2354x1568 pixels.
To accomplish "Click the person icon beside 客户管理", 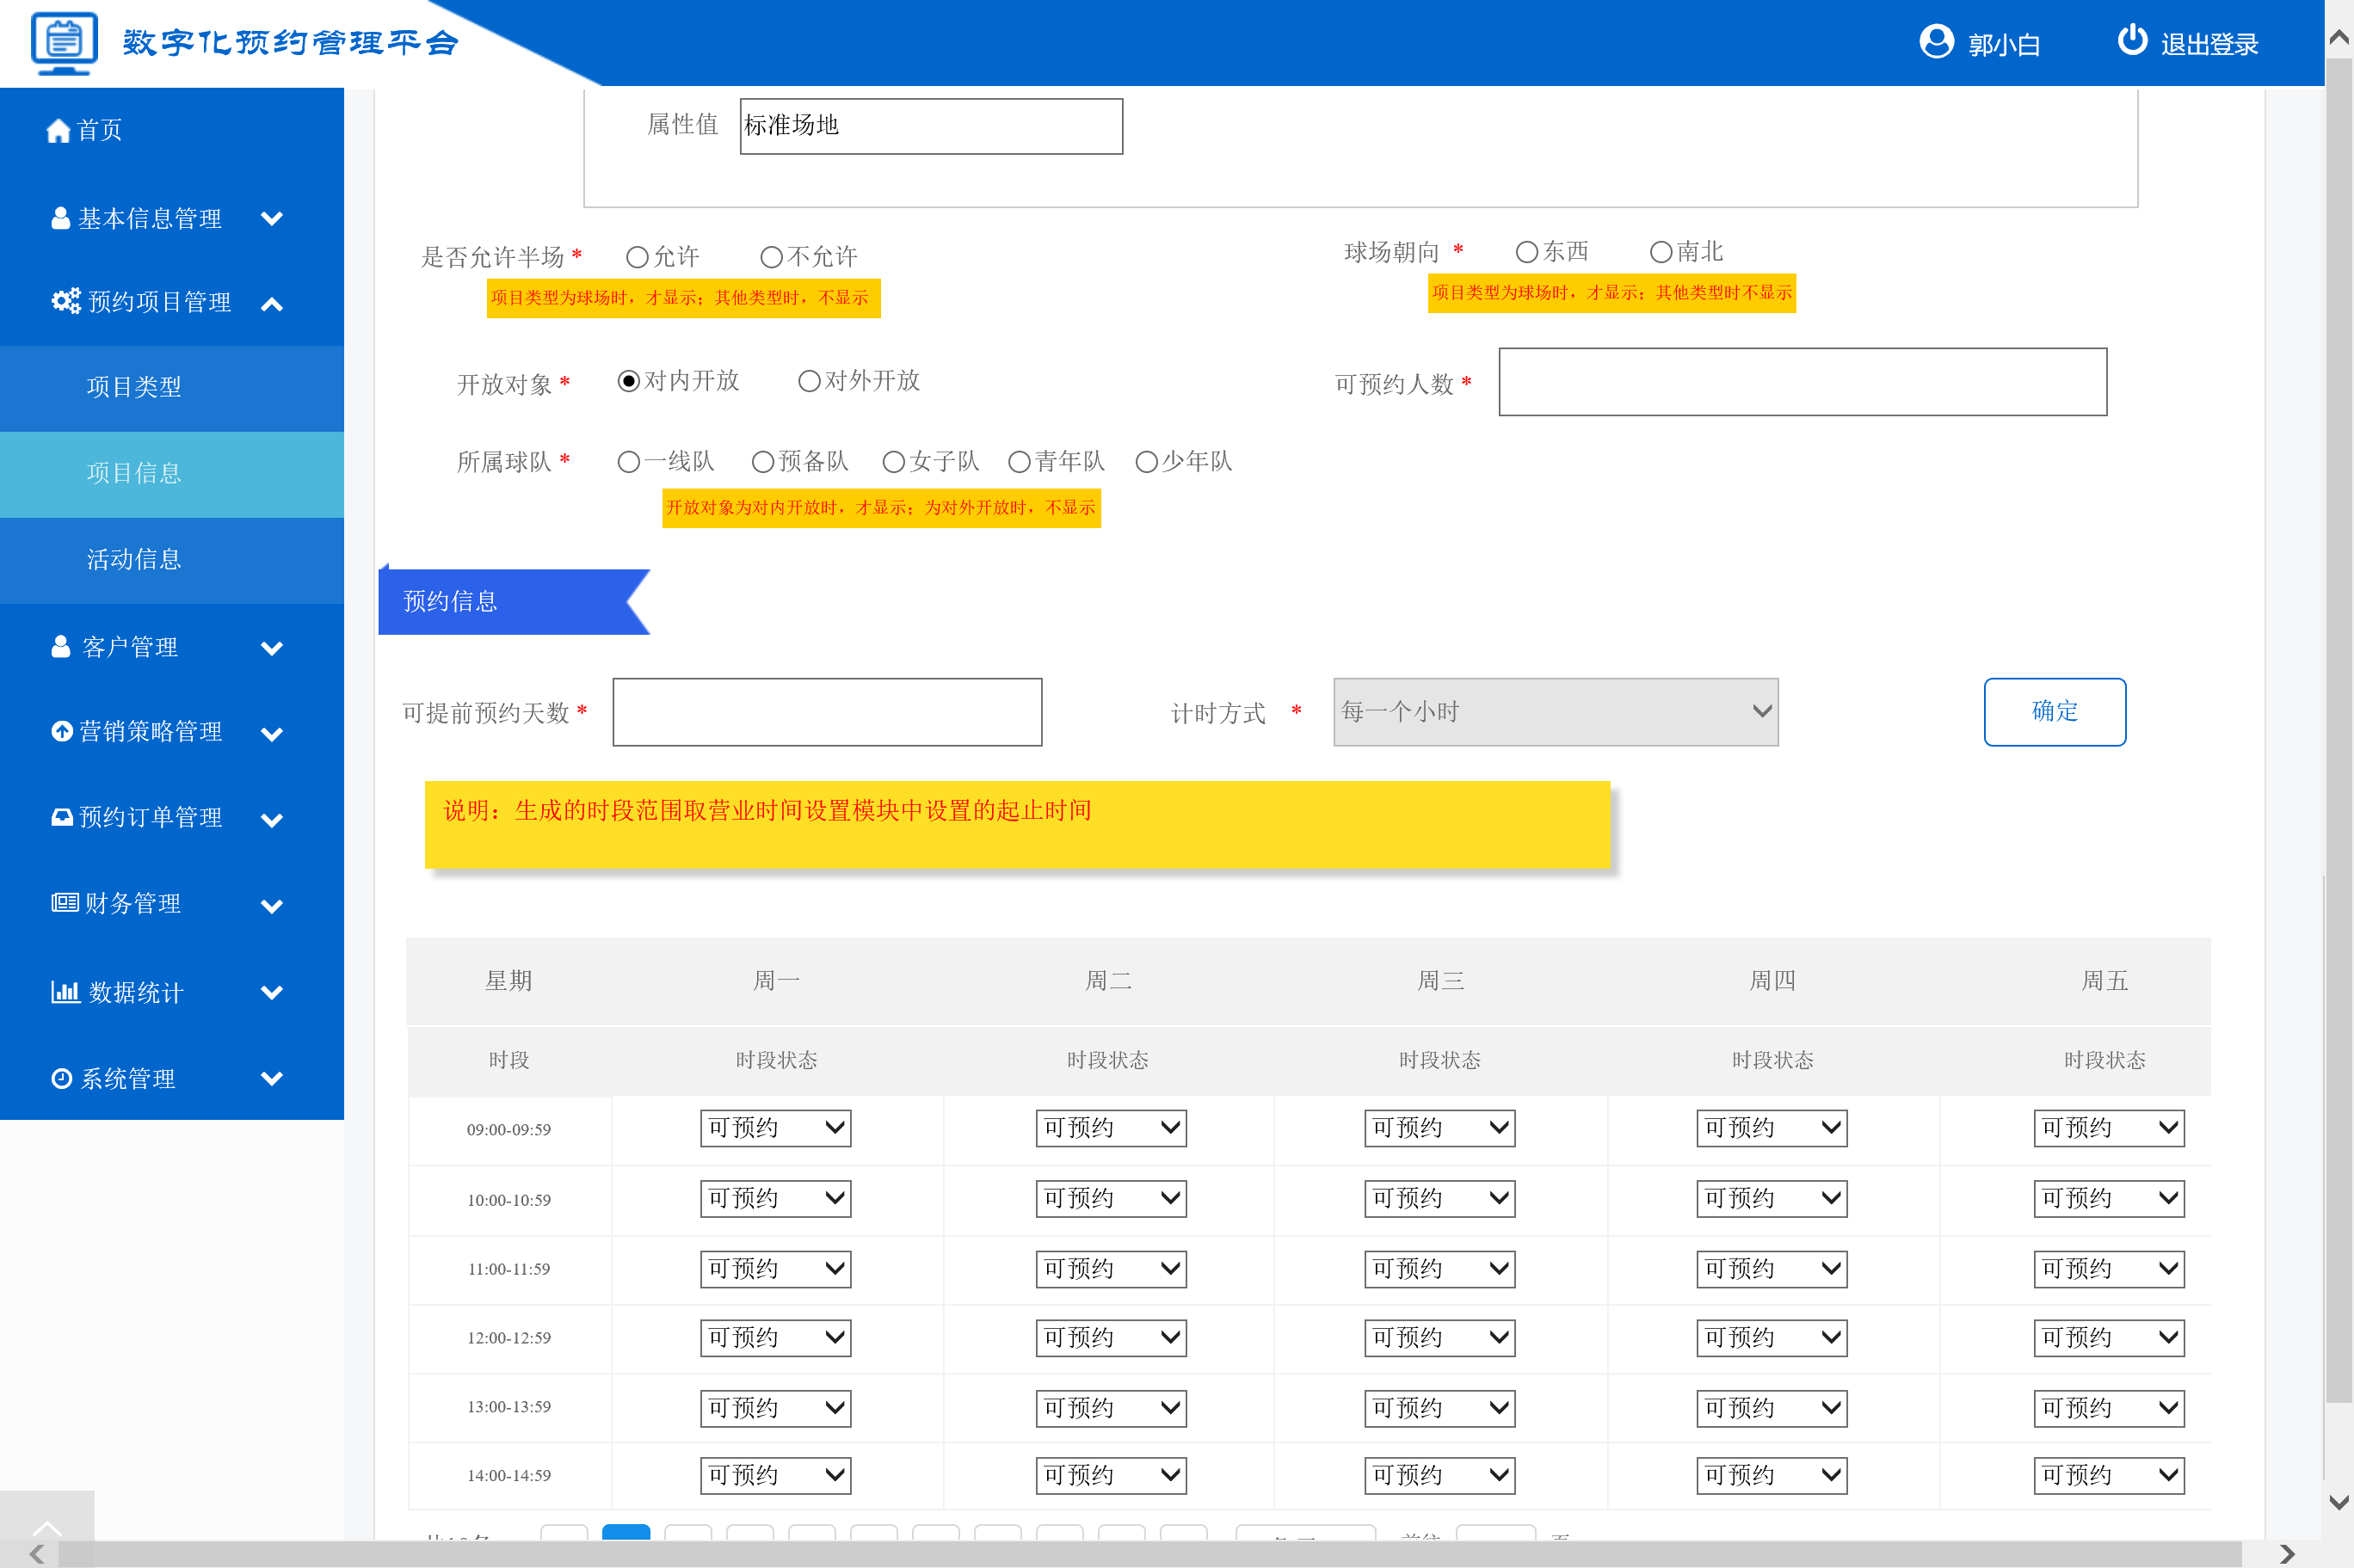I will point(61,647).
